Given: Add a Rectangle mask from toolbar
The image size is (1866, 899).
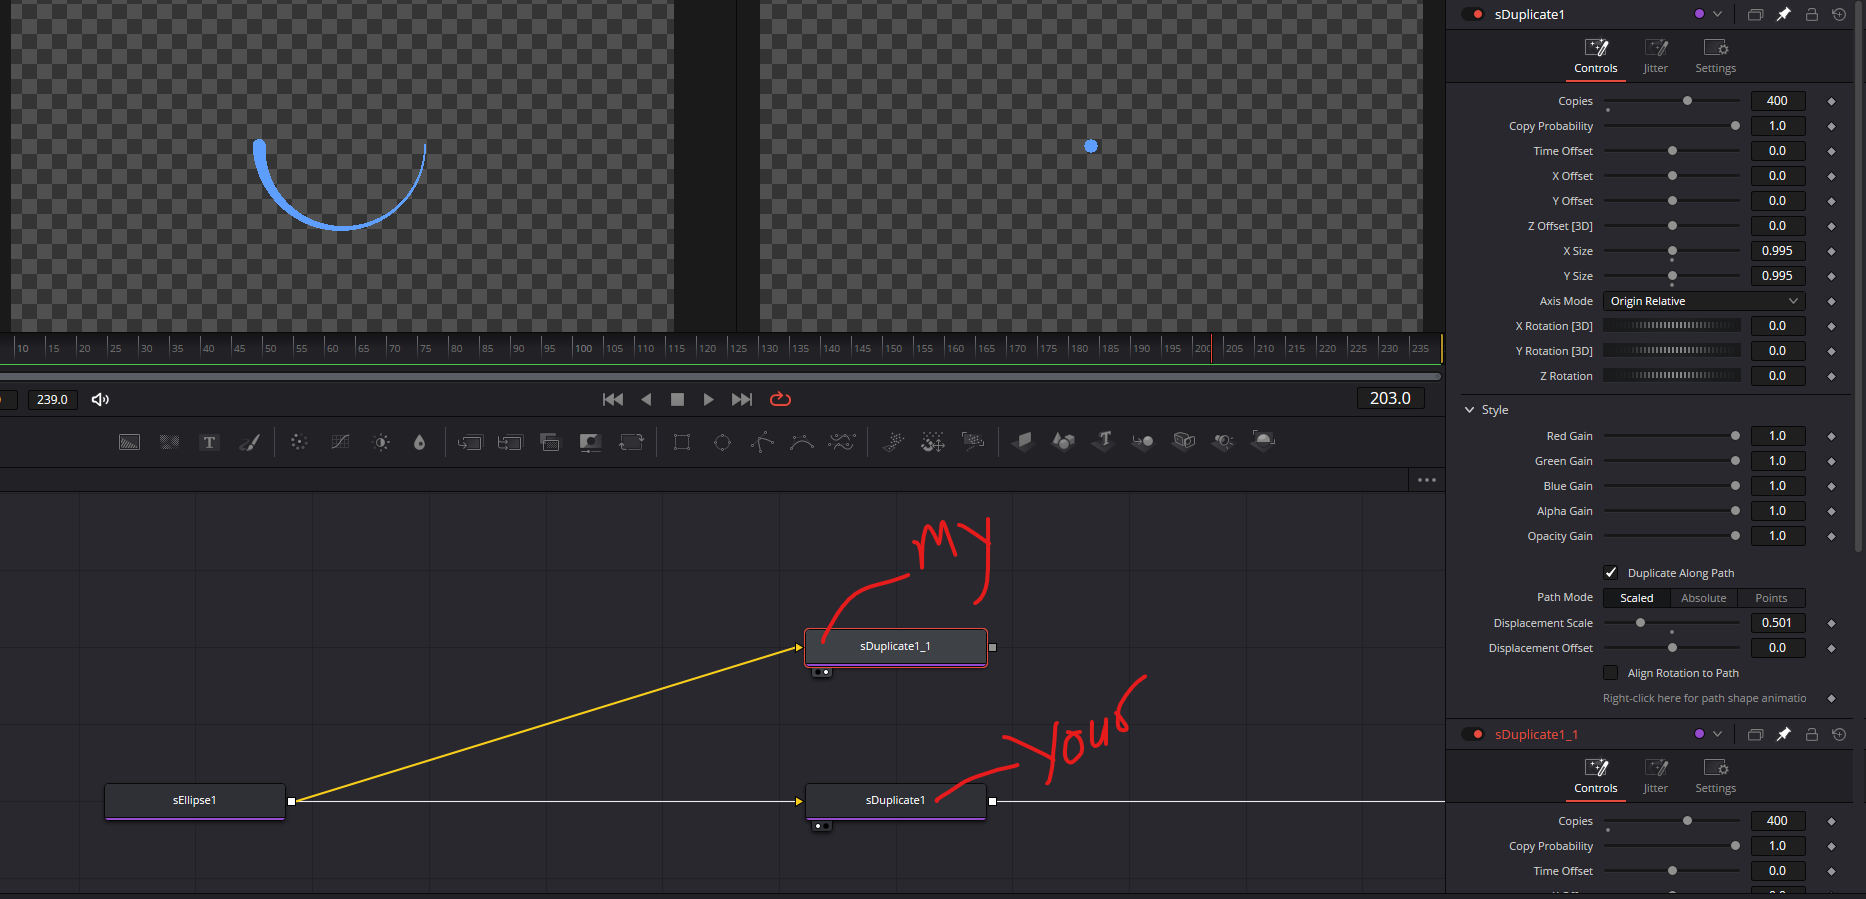Looking at the screenshot, I should [682, 442].
